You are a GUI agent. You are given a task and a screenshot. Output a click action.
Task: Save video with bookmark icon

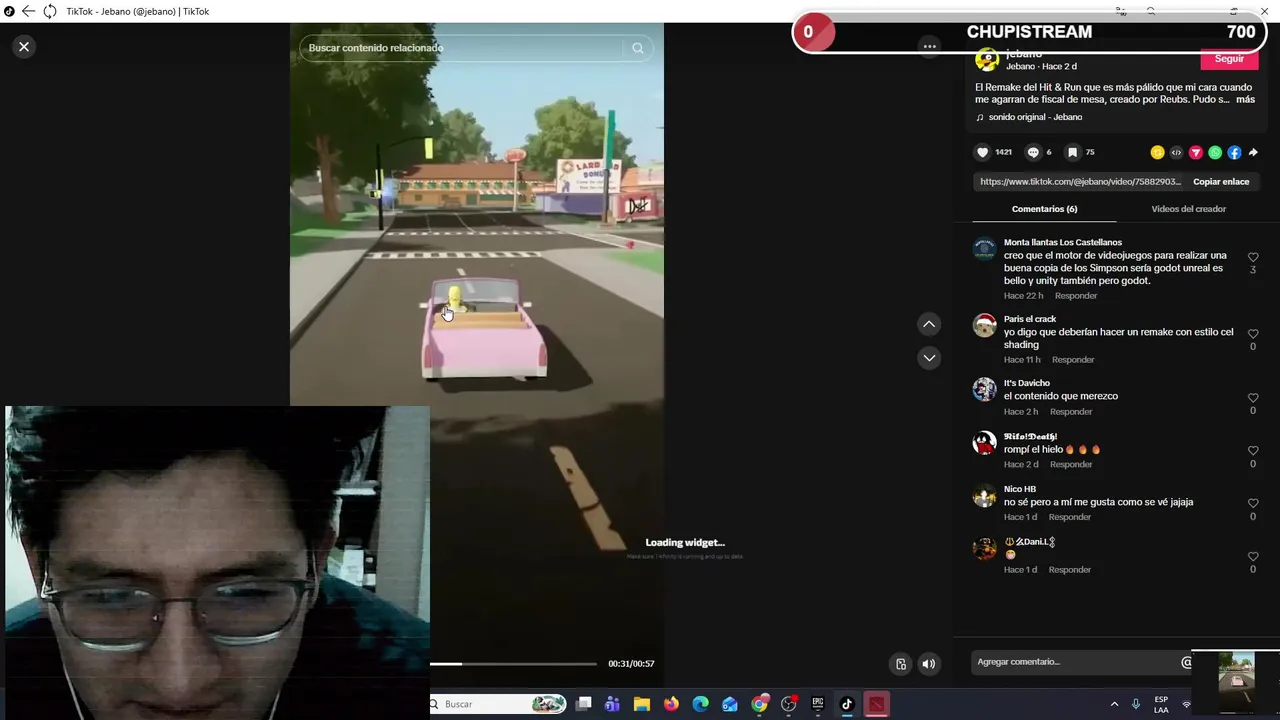coord(1072,152)
